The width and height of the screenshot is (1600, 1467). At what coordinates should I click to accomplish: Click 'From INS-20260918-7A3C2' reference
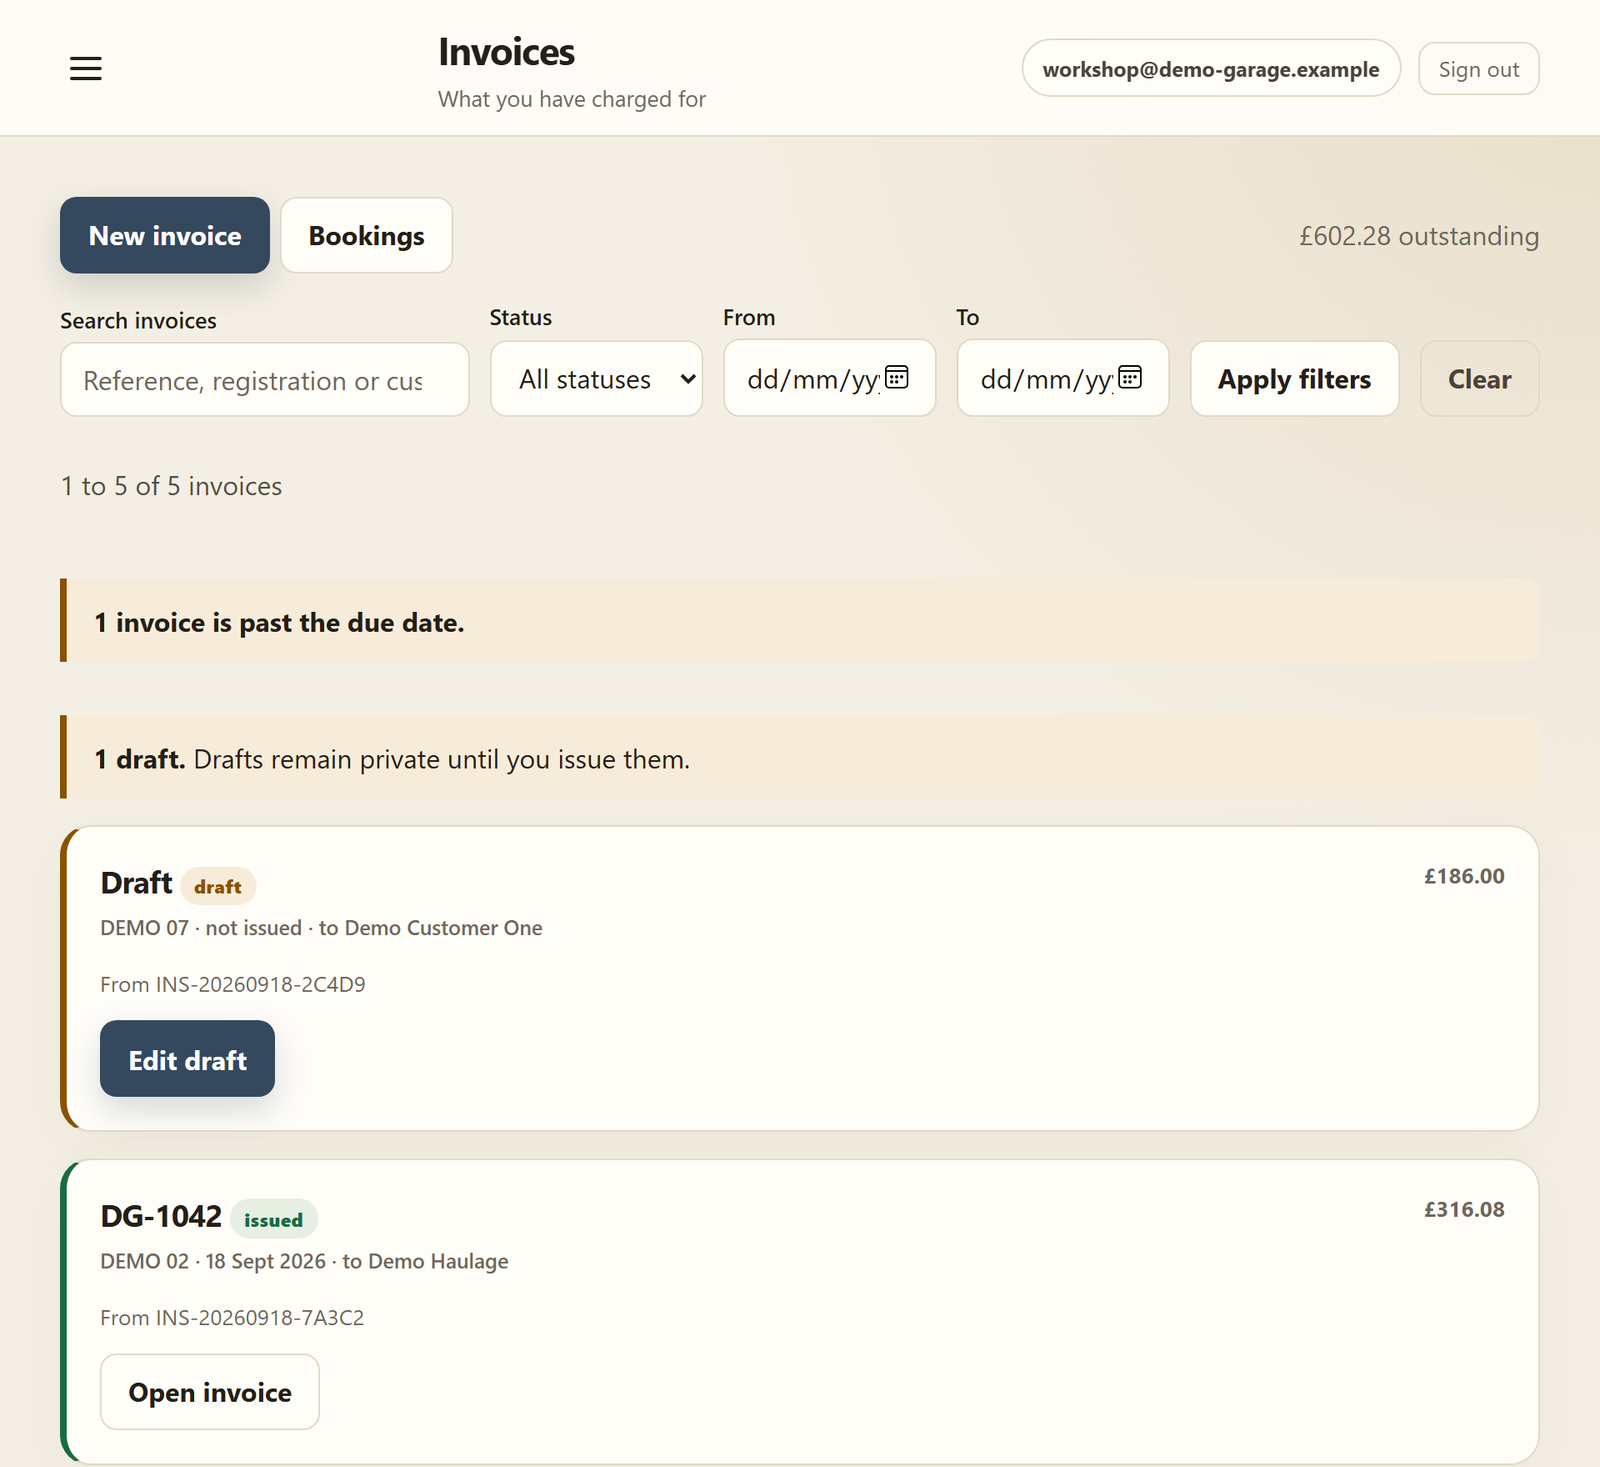(232, 1318)
